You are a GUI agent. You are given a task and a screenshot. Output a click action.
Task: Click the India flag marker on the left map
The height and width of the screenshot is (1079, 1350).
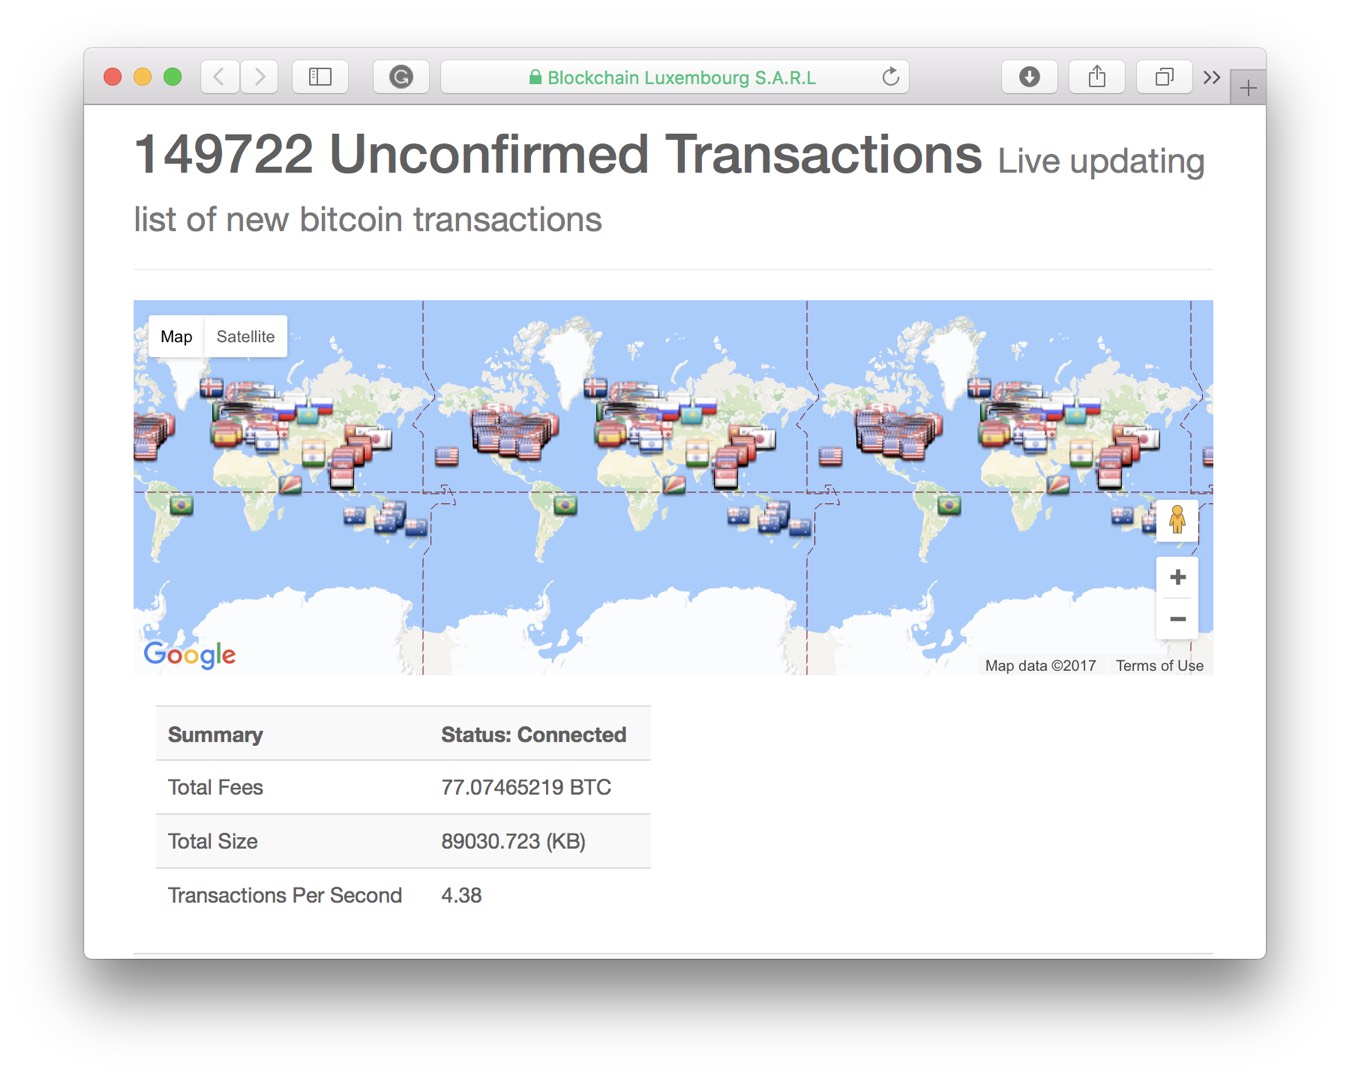(x=313, y=456)
